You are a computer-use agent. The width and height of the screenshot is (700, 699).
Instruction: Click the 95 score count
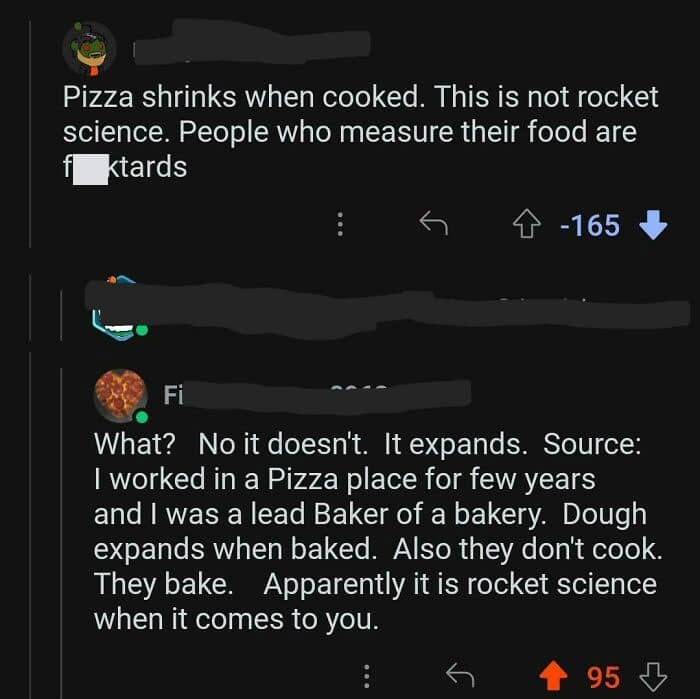coord(603,677)
